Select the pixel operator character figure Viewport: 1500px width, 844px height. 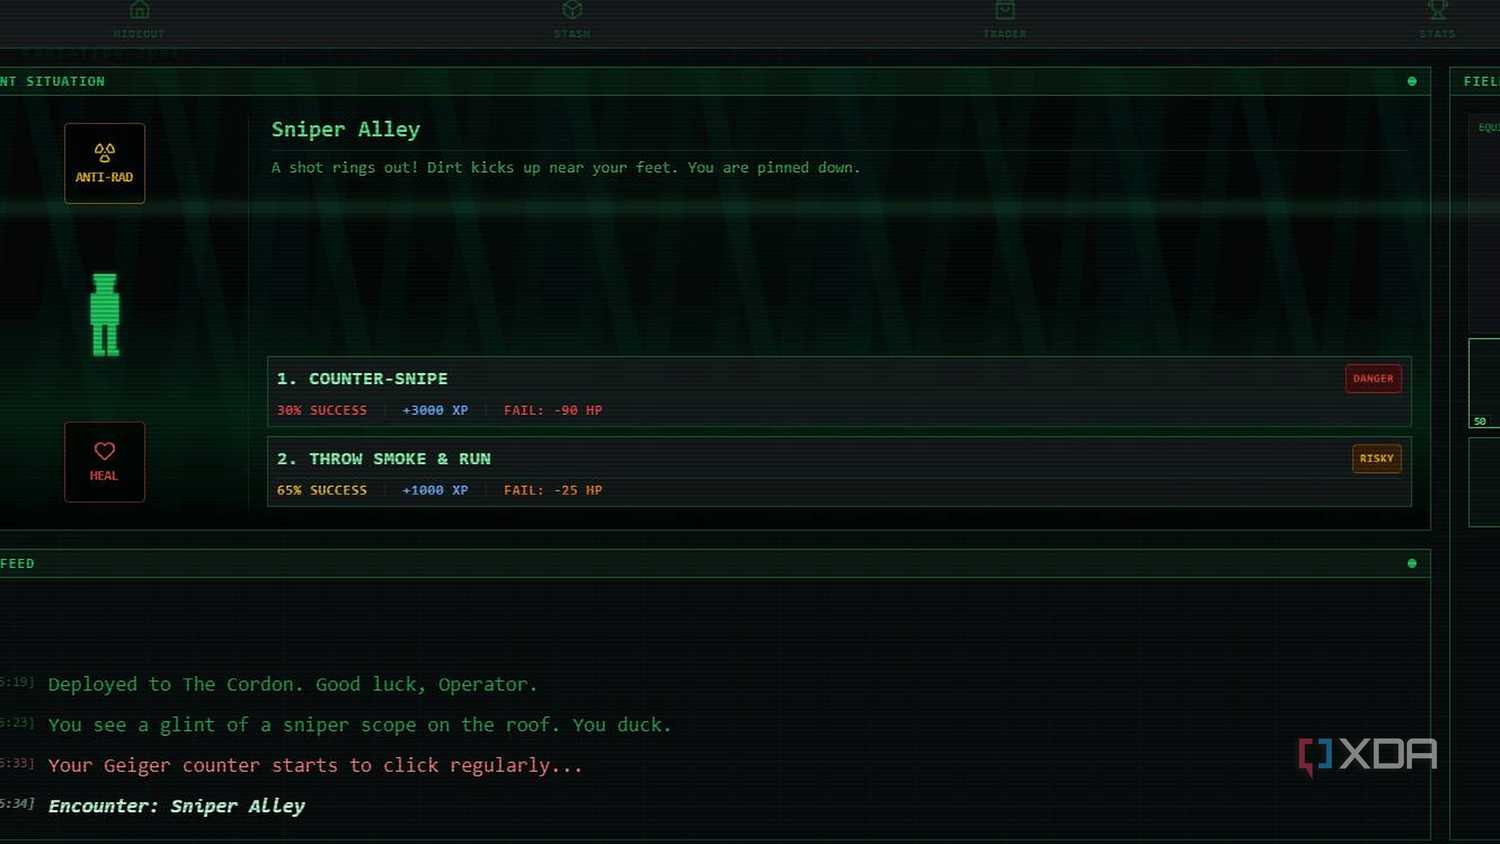click(105, 315)
